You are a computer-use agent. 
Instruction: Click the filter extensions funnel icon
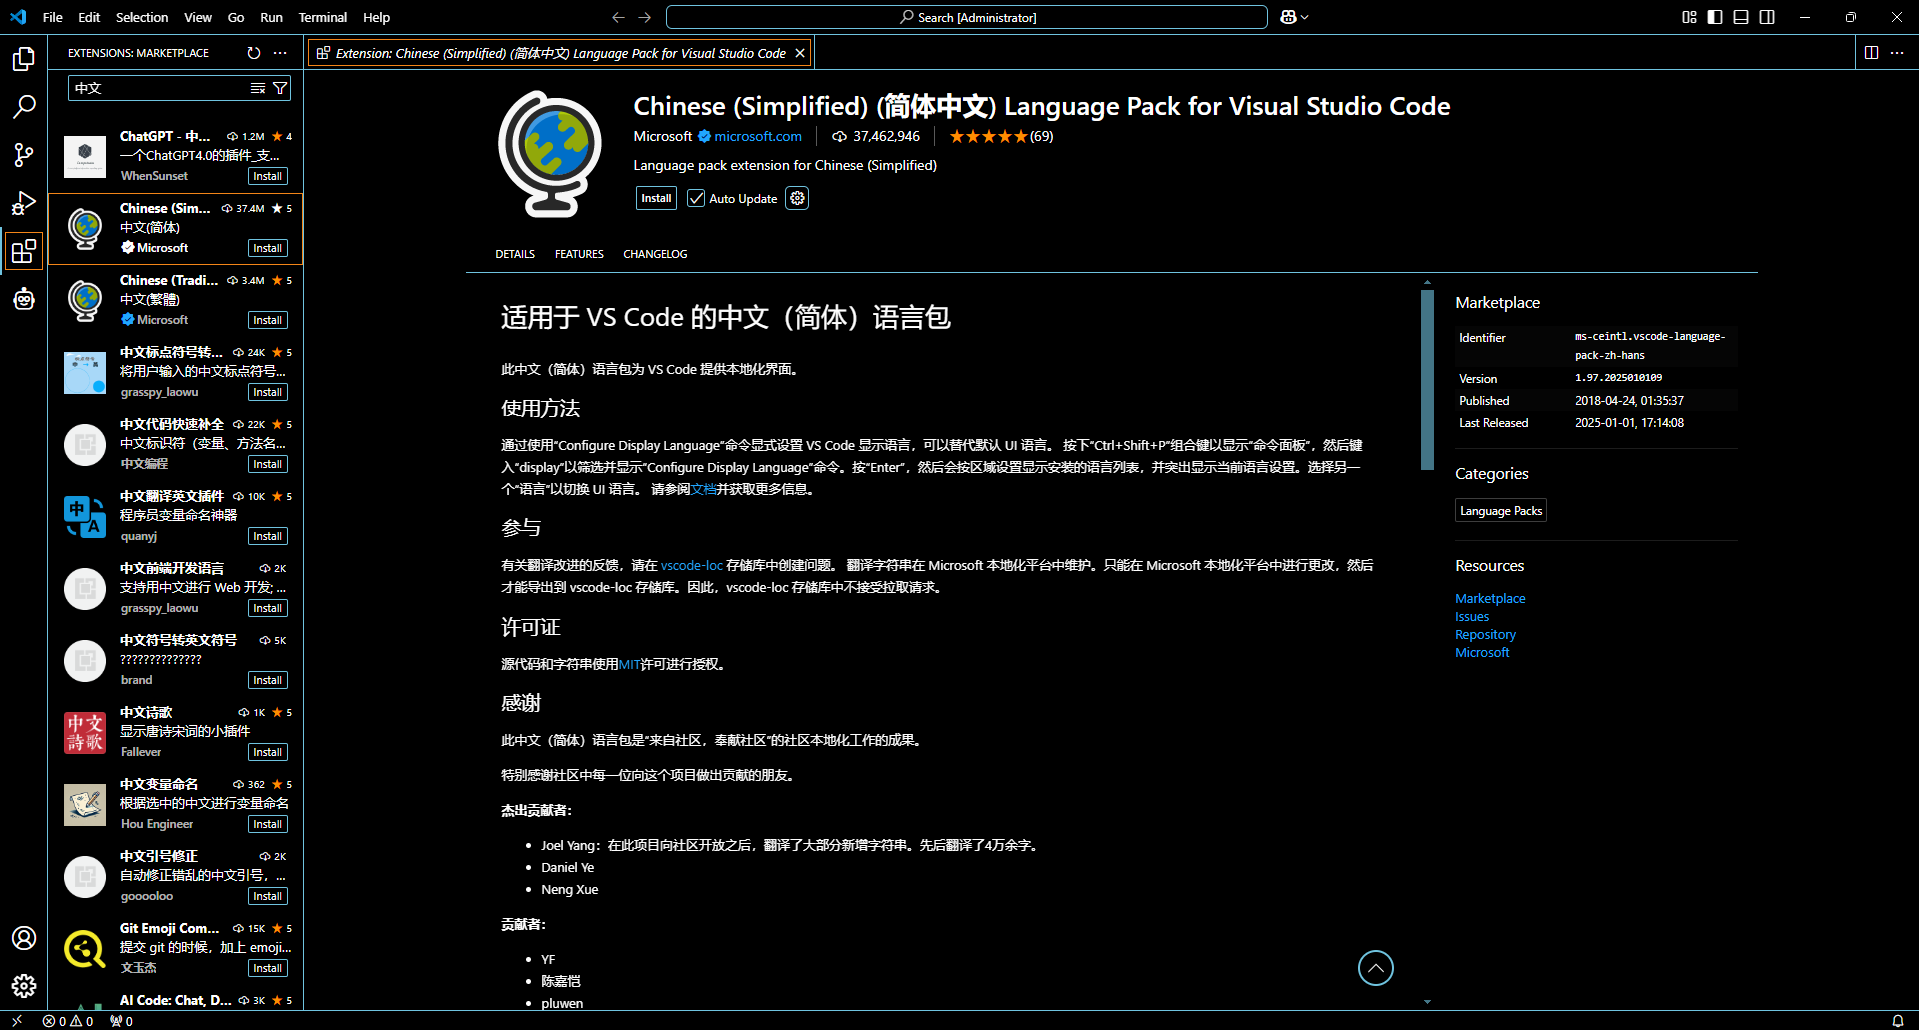click(281, 88)
